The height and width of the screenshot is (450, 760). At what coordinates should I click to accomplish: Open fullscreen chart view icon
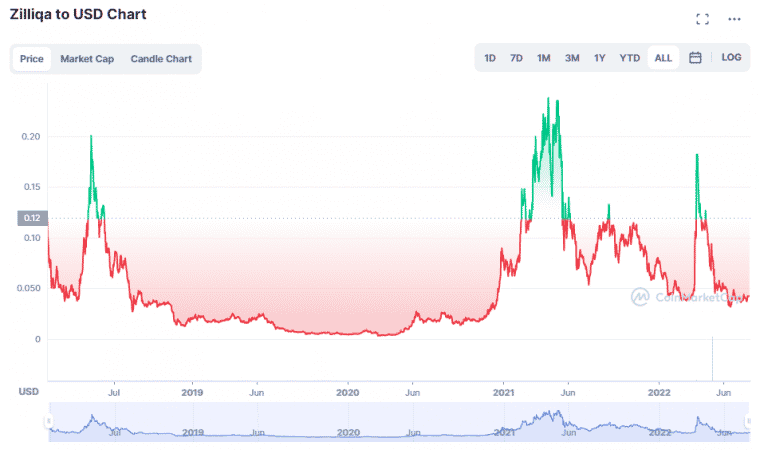[x=702, y=19]
